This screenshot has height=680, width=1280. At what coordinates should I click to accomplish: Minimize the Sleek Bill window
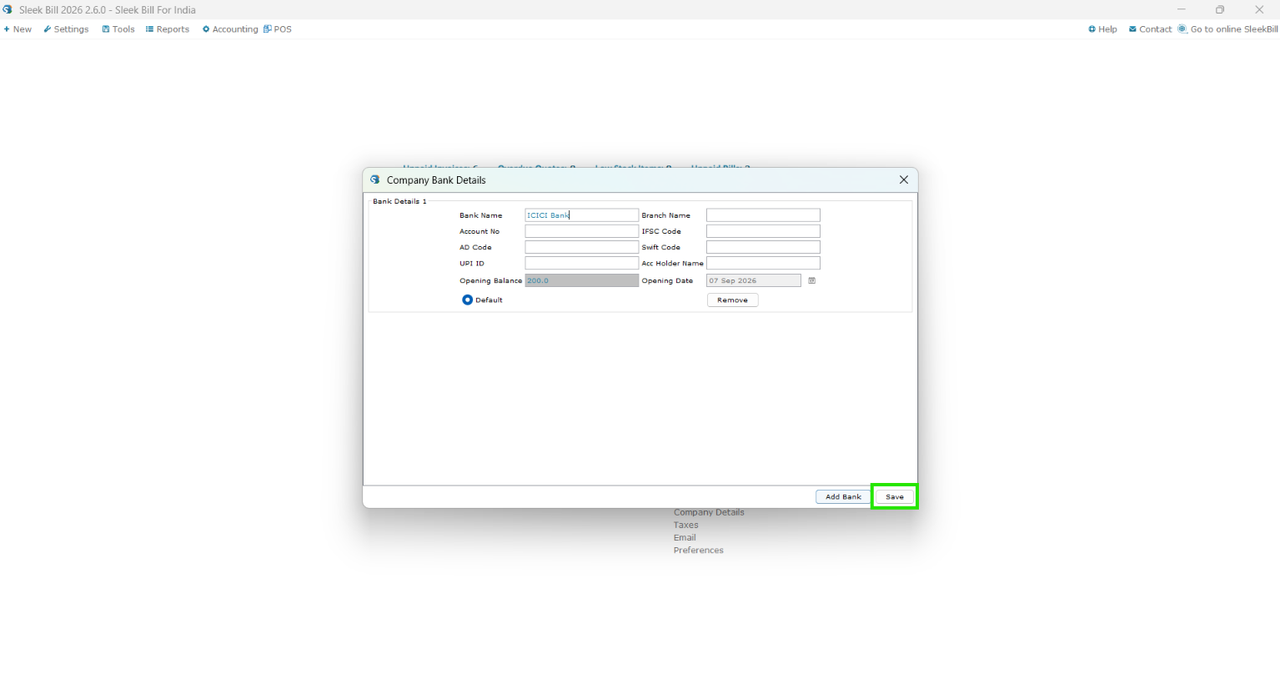(x=1181, y=10)
